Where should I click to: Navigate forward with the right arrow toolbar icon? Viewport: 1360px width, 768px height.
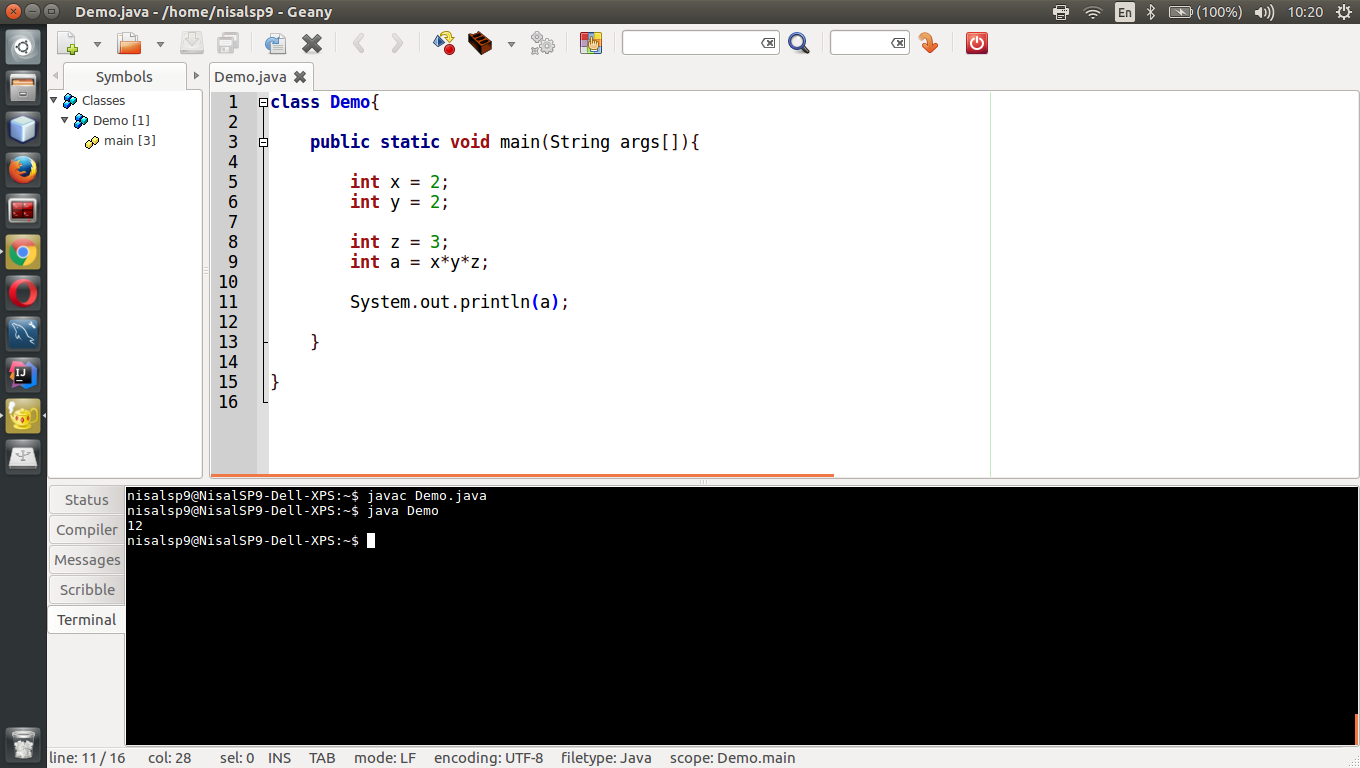(x=397, y=43)
